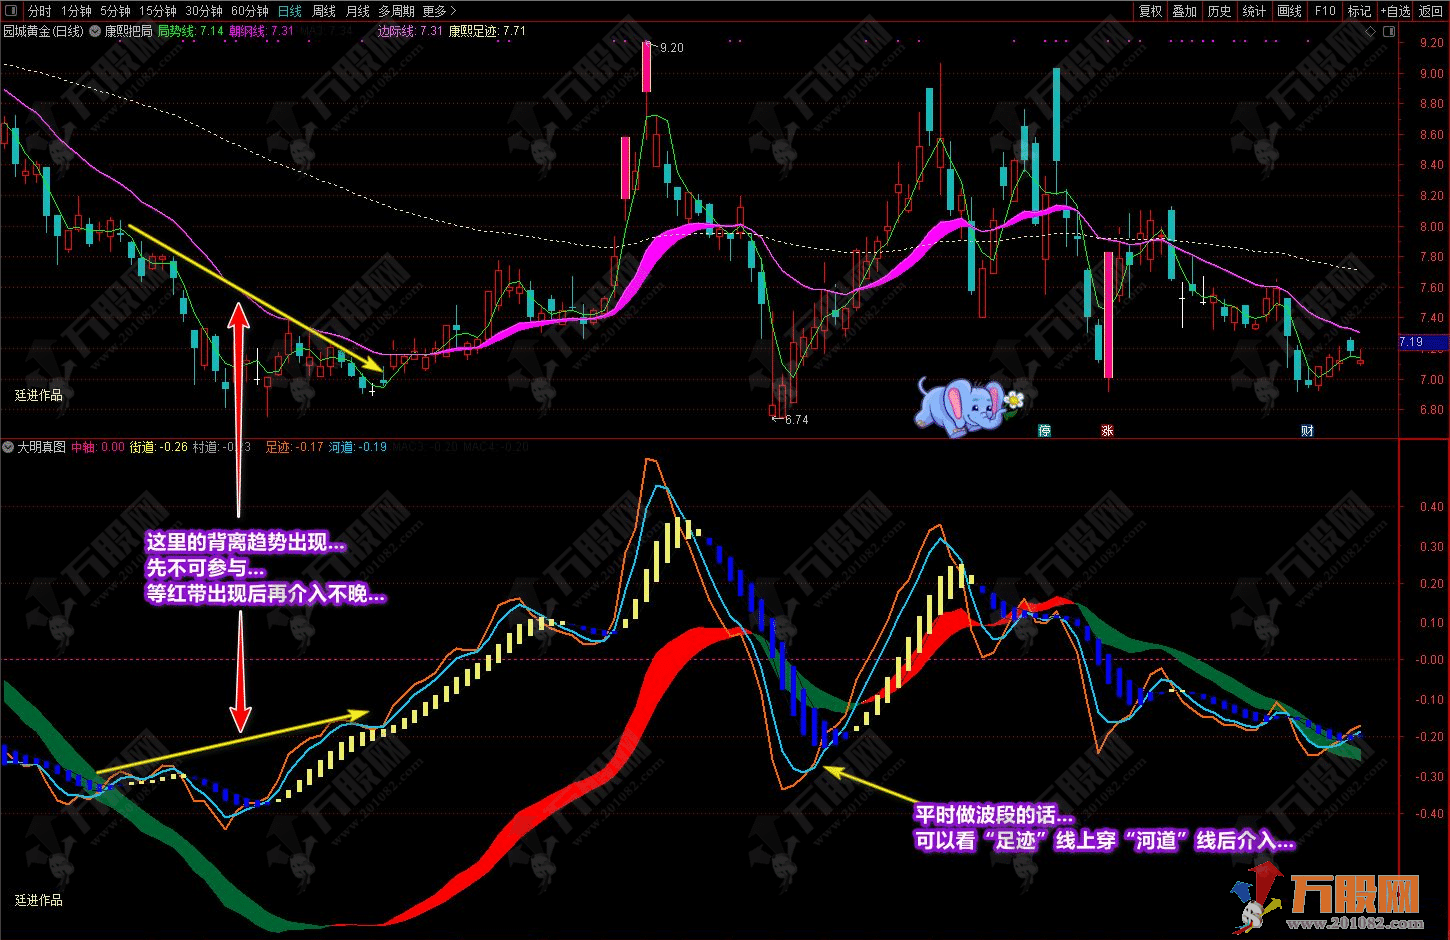This screenshot has width=1450, height=940.
Task: Click the 朝纲线: 7.31 value
Action: click(x=261, y=31)
